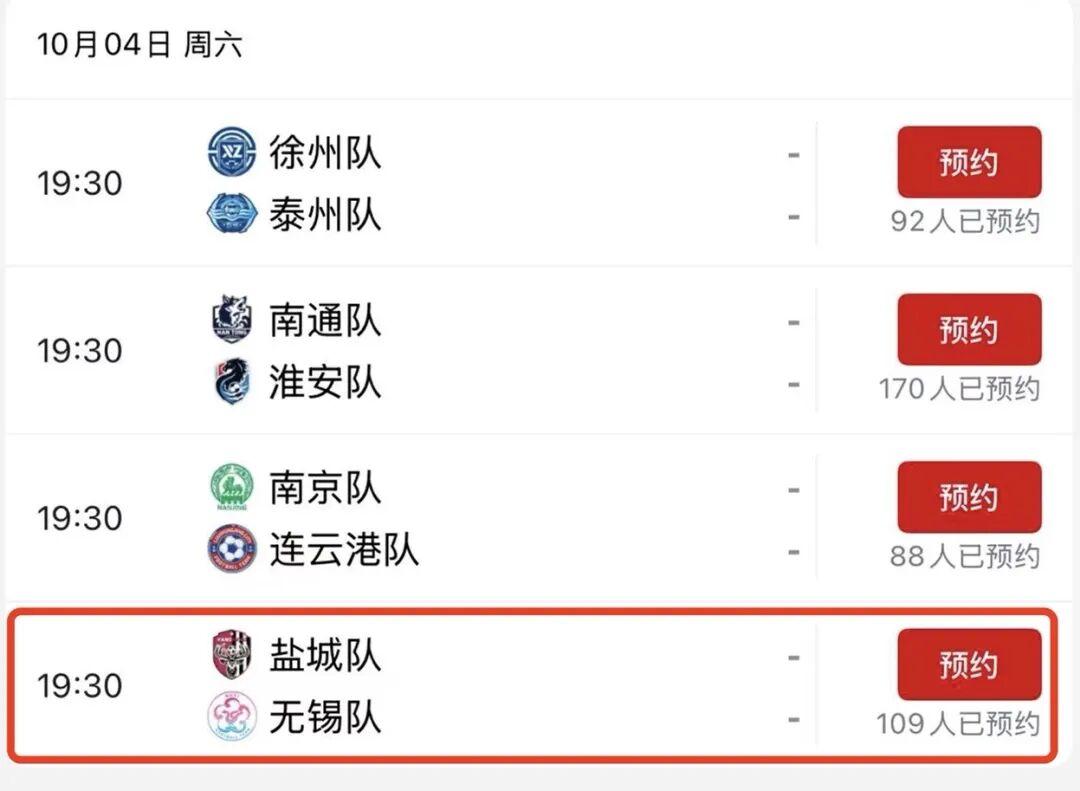Reserve the 盐城队 vs 无锡队 match
Viewport: 1080px width, 791px height.
(969, 664)
